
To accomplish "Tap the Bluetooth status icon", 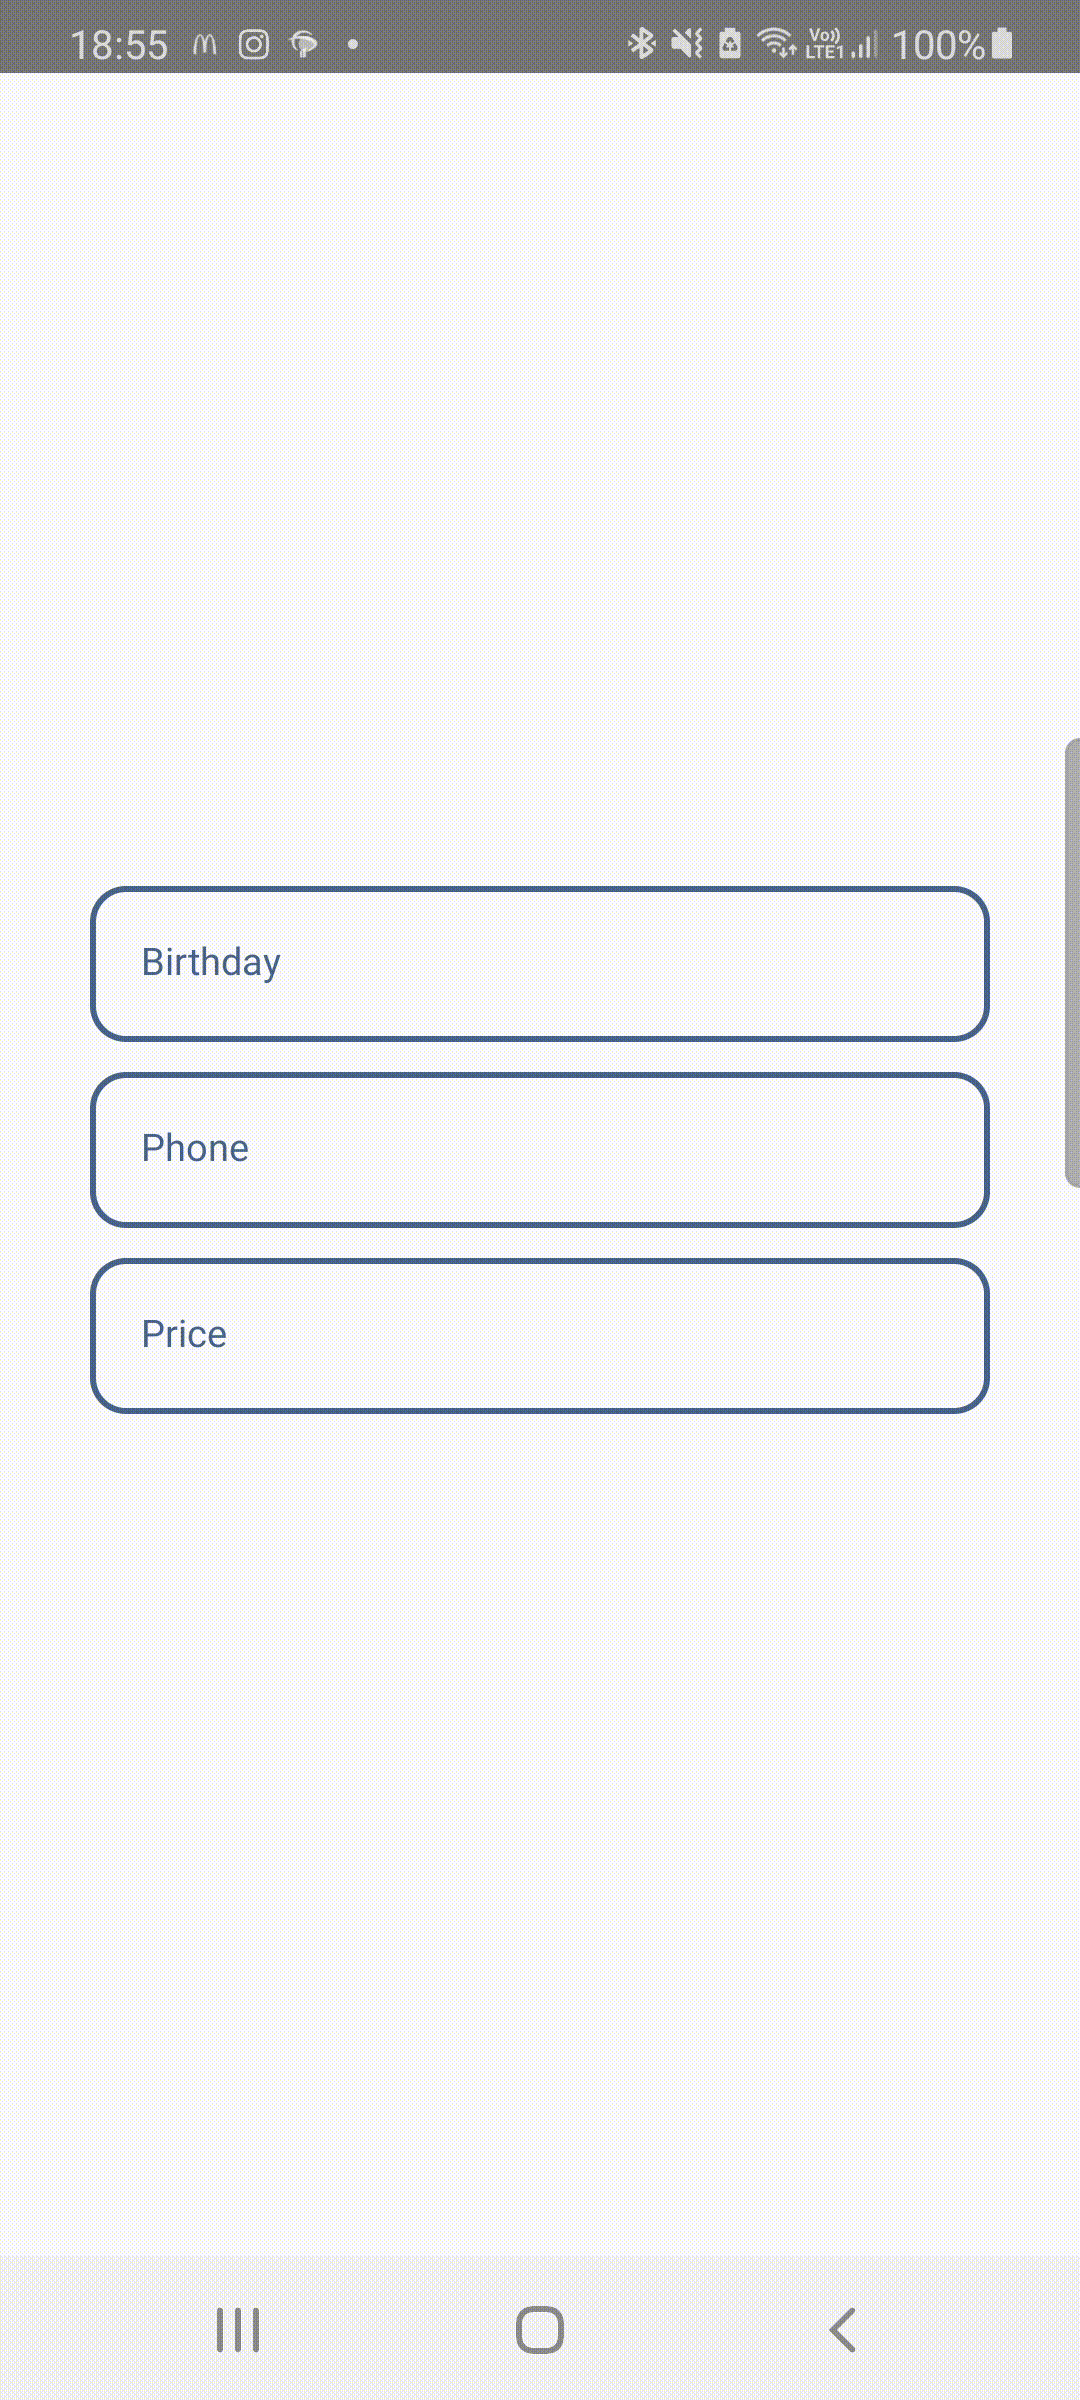I will pyautogui.click(x=641, y=43).
